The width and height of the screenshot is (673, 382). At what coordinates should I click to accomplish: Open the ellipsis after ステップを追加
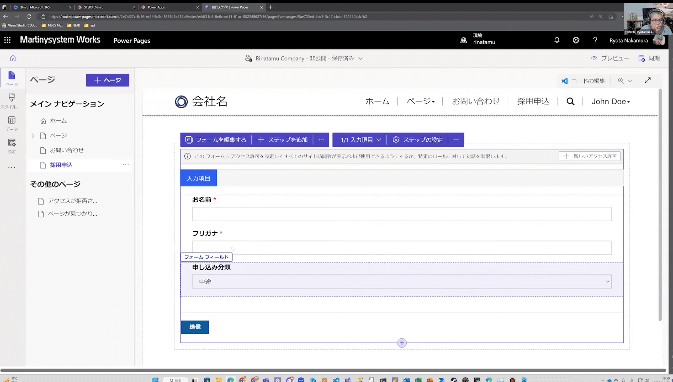pos(321,140)
